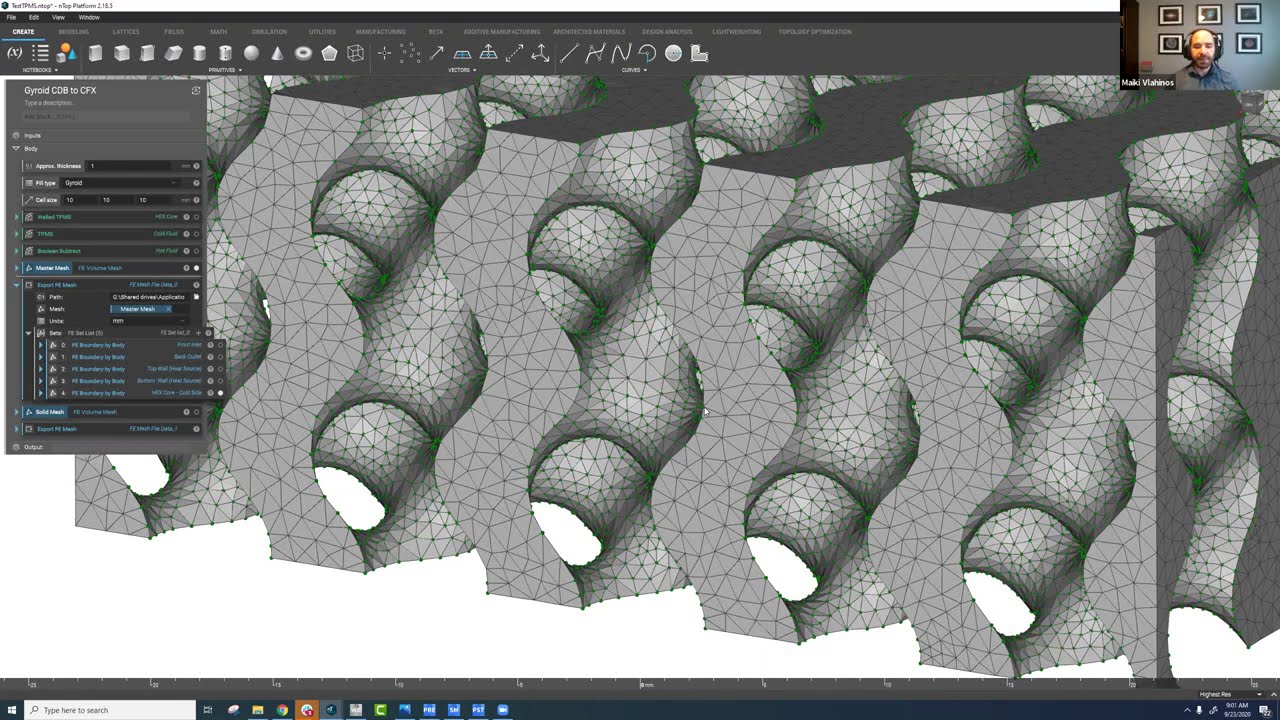Screen dimensions: 1280x720
Task: Select the line curve tool
Action: [x=569, y=53]
